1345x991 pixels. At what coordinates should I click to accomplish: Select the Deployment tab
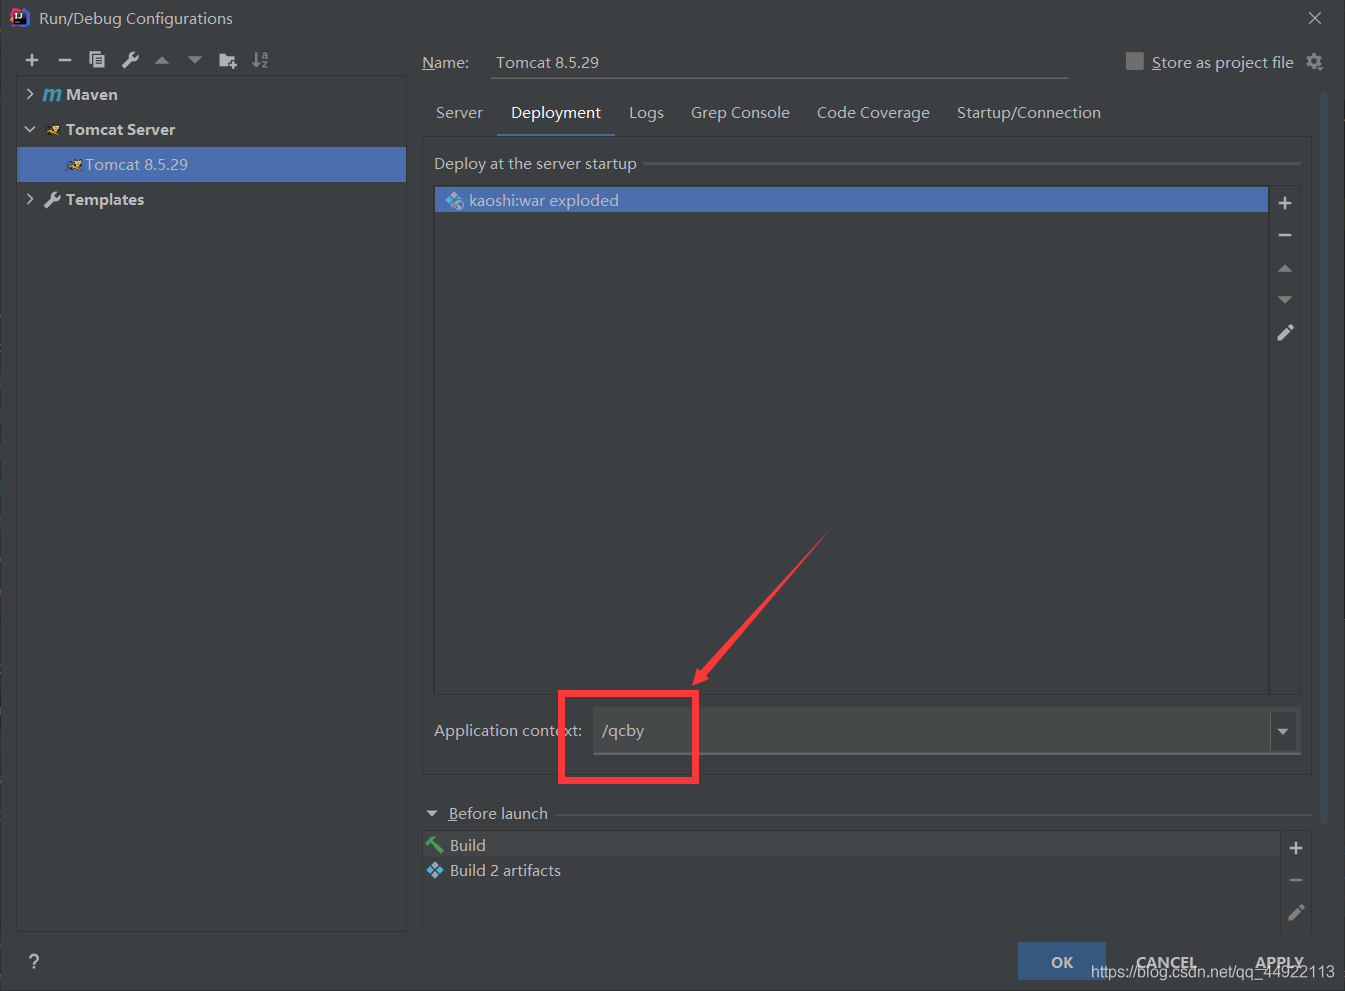556,113
